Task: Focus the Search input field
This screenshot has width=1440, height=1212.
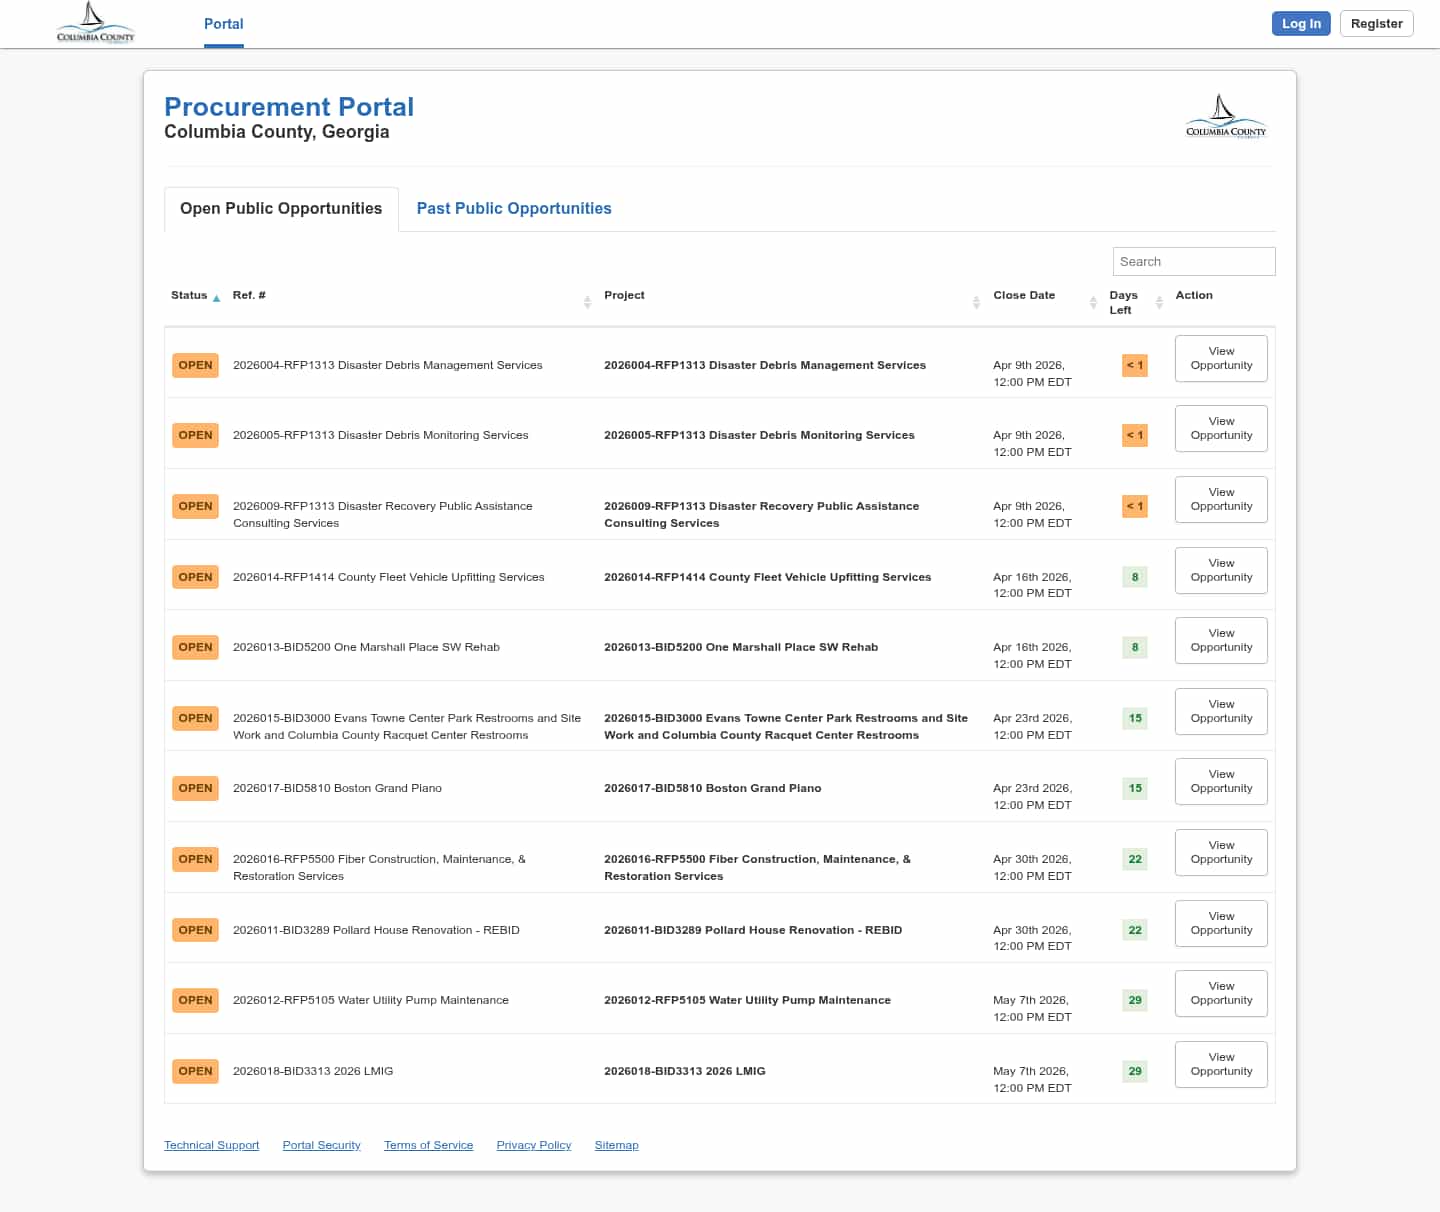Action: tap(1194, 261)
